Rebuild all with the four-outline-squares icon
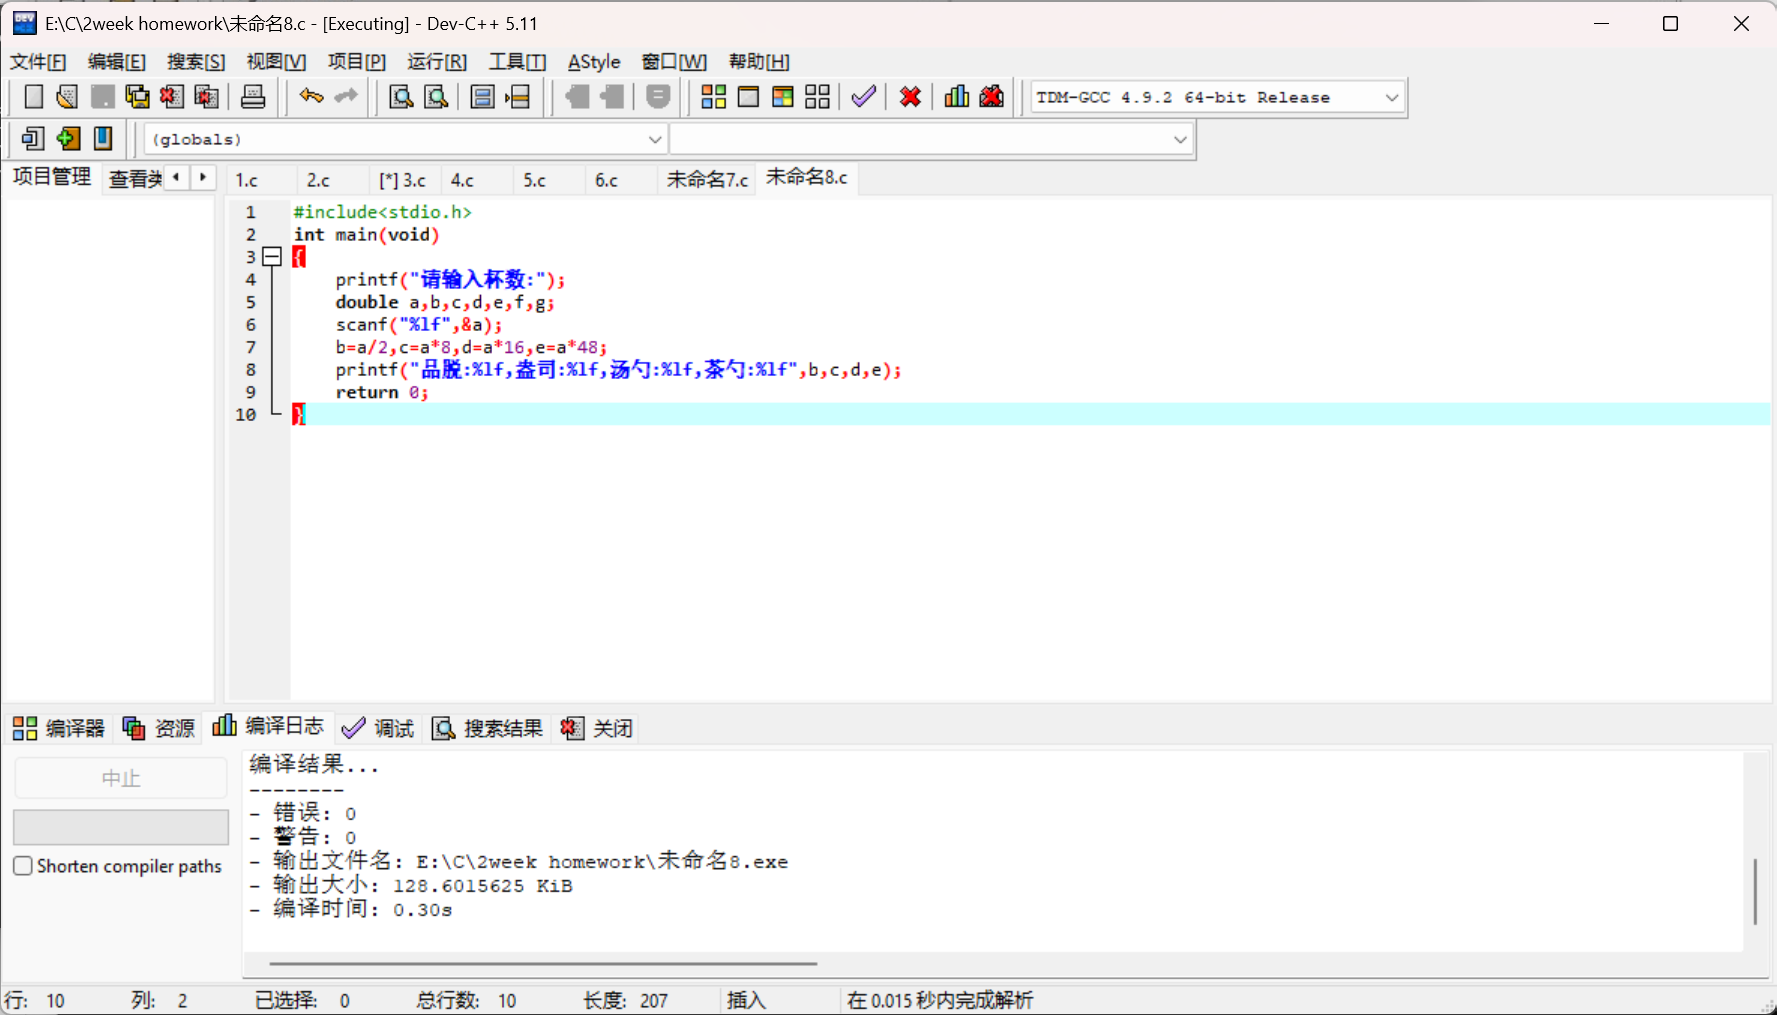The height and width of the screenshot is (1015, 1777). coord(818,97)
